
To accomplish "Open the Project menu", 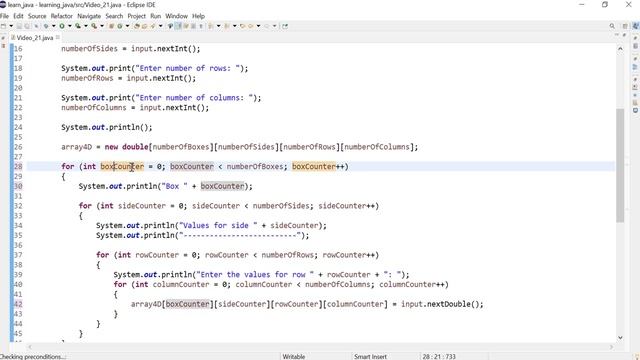I will tap(136, 16).
